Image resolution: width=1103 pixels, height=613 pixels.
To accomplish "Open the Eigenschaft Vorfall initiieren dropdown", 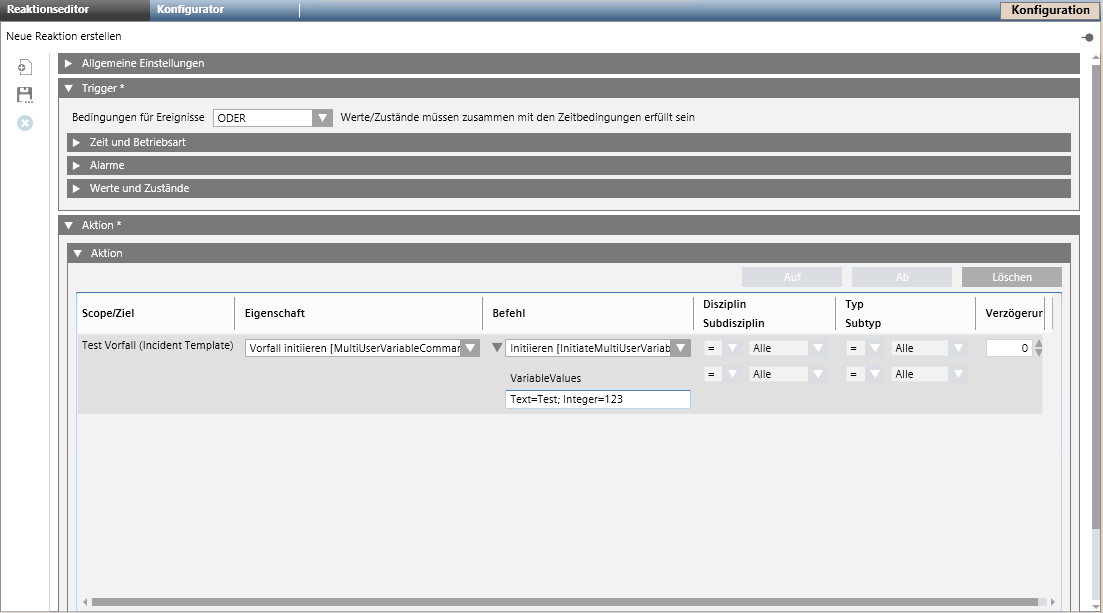I will (470, 348).
